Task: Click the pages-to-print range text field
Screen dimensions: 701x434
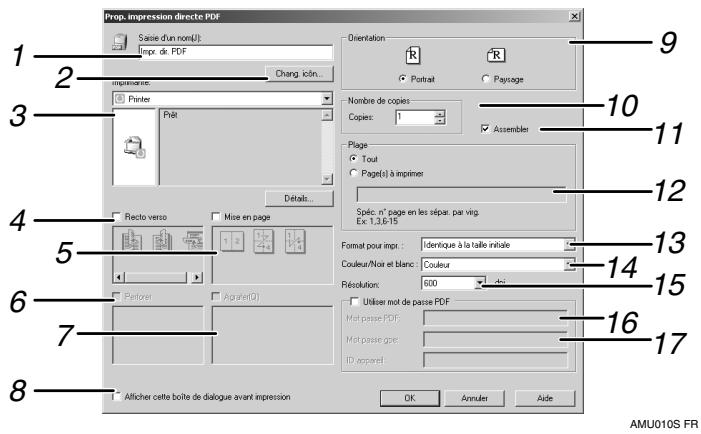Action: point(461,195)
